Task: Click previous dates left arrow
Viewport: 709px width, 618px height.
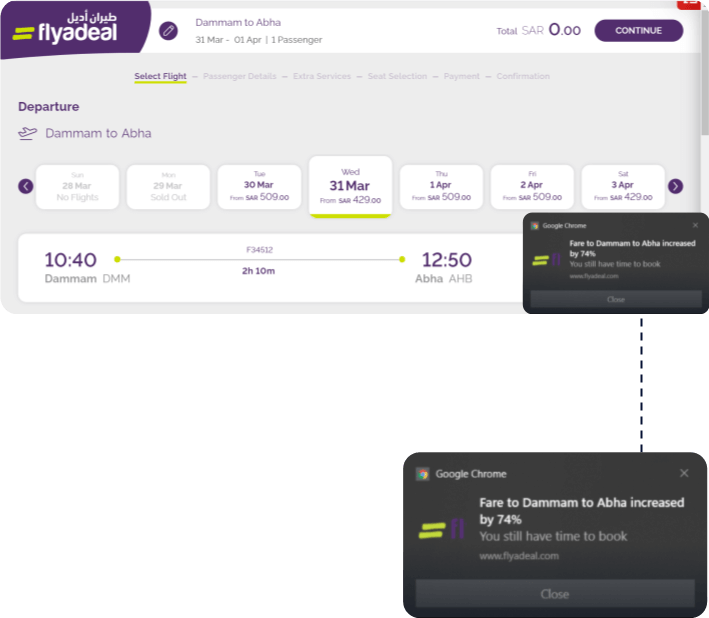Action: (x=26, y=186)
